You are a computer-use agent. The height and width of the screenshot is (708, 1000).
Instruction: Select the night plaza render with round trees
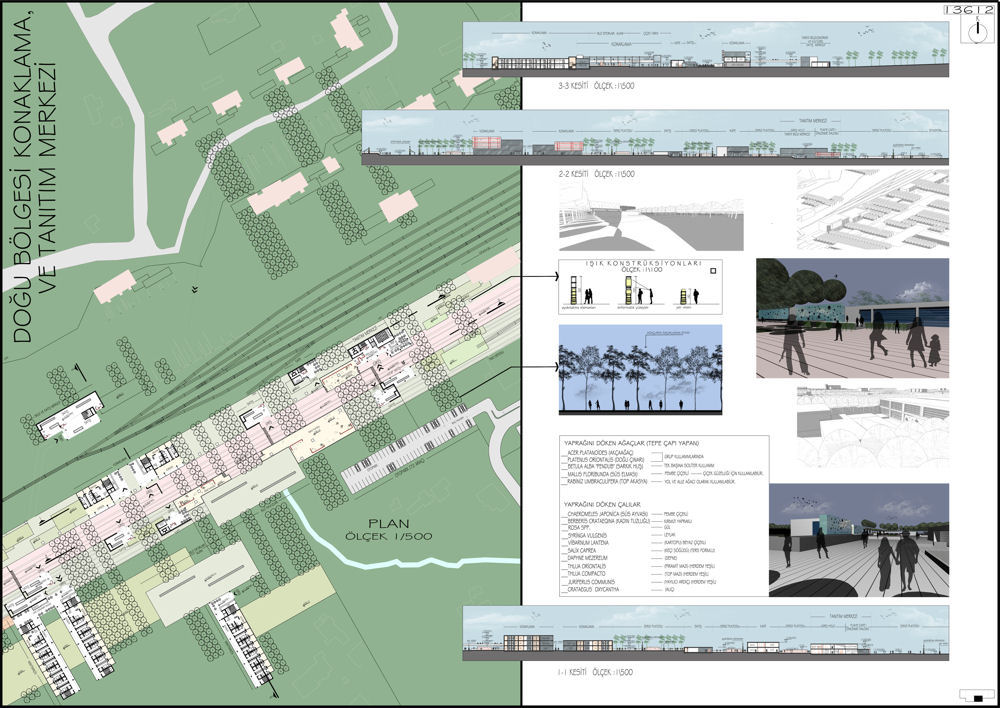pos(851,318)
